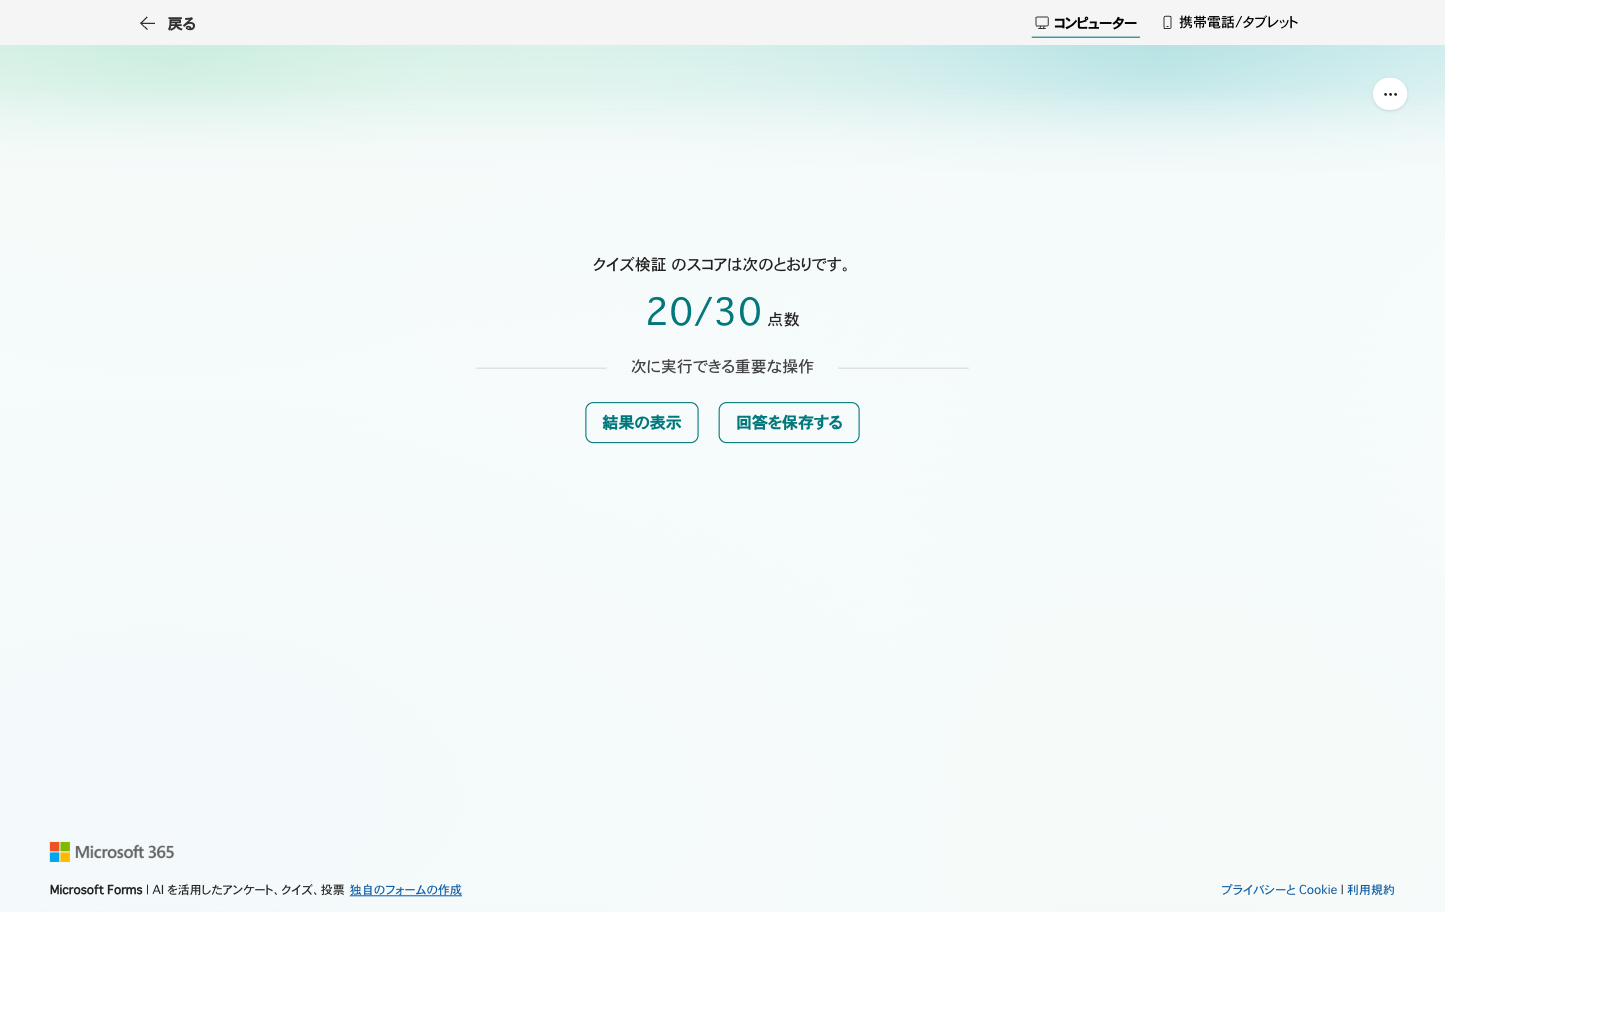Open the 利用規約 link
Viewport: 1605px width, 1013px height.
coord(1370,890)
